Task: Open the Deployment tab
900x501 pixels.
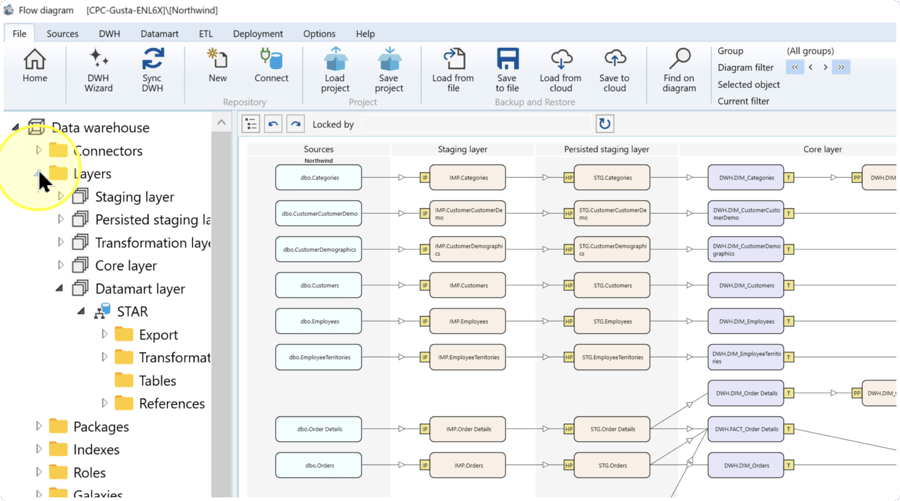Action: tap(258, 33)
